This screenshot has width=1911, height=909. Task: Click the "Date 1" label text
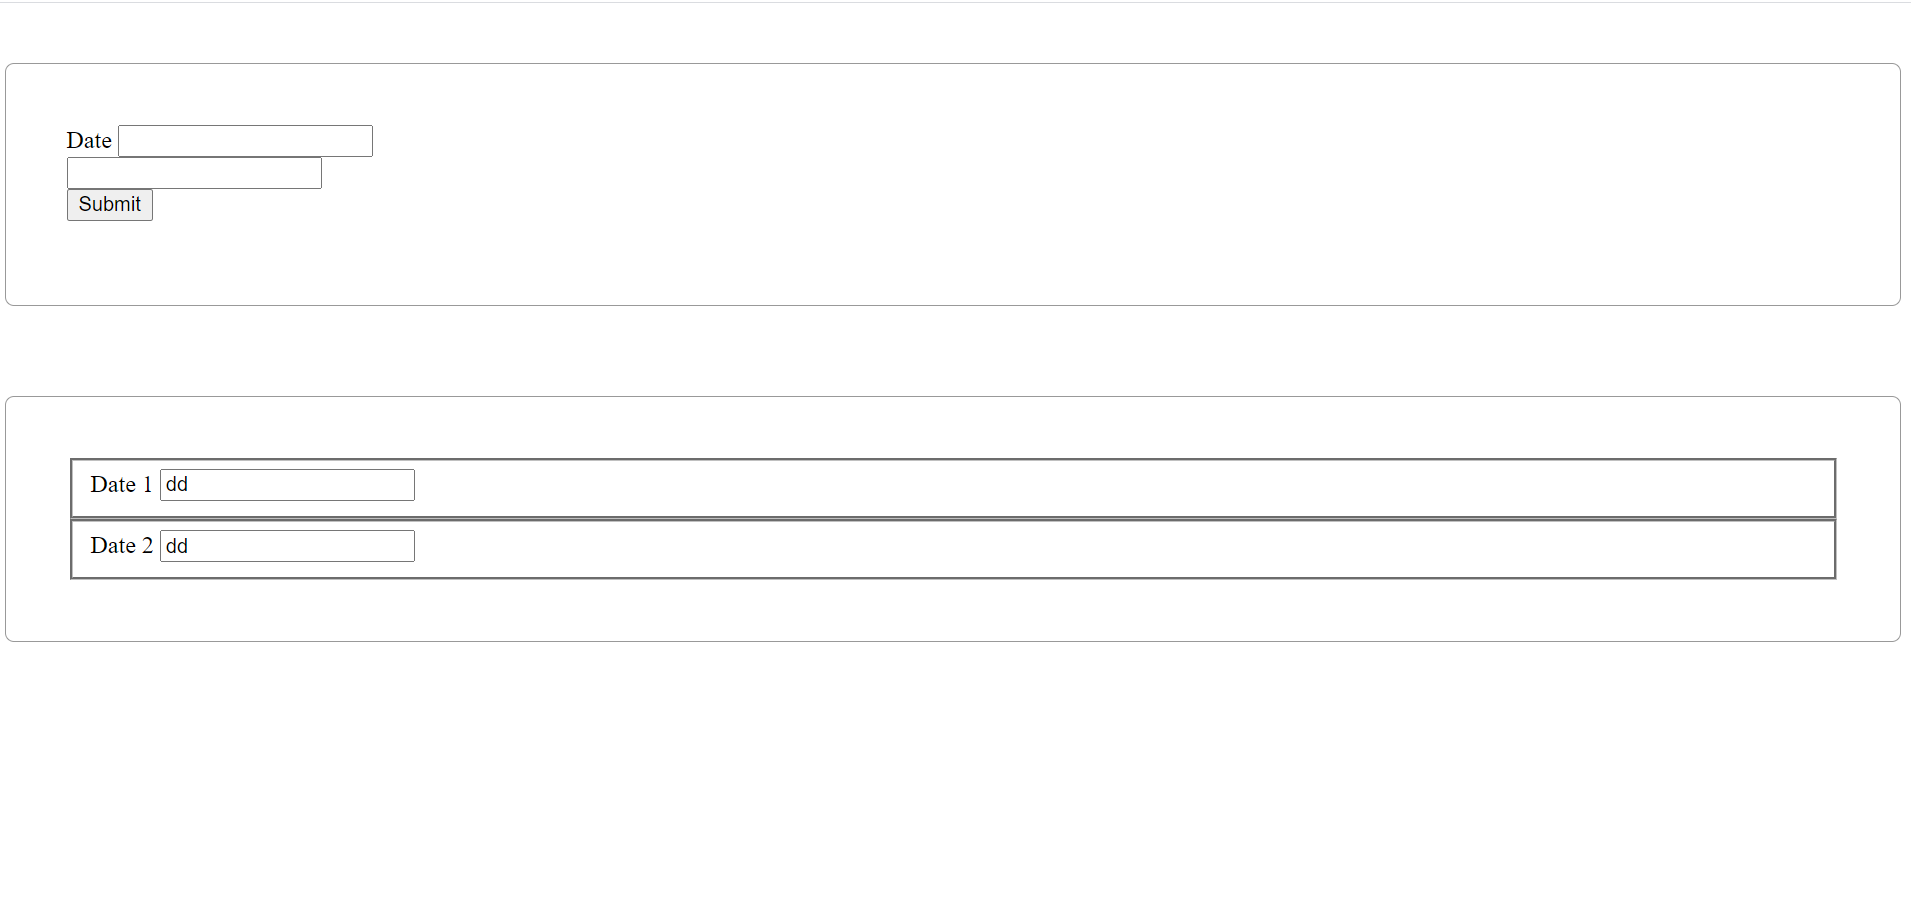click(x=121, y=485)
